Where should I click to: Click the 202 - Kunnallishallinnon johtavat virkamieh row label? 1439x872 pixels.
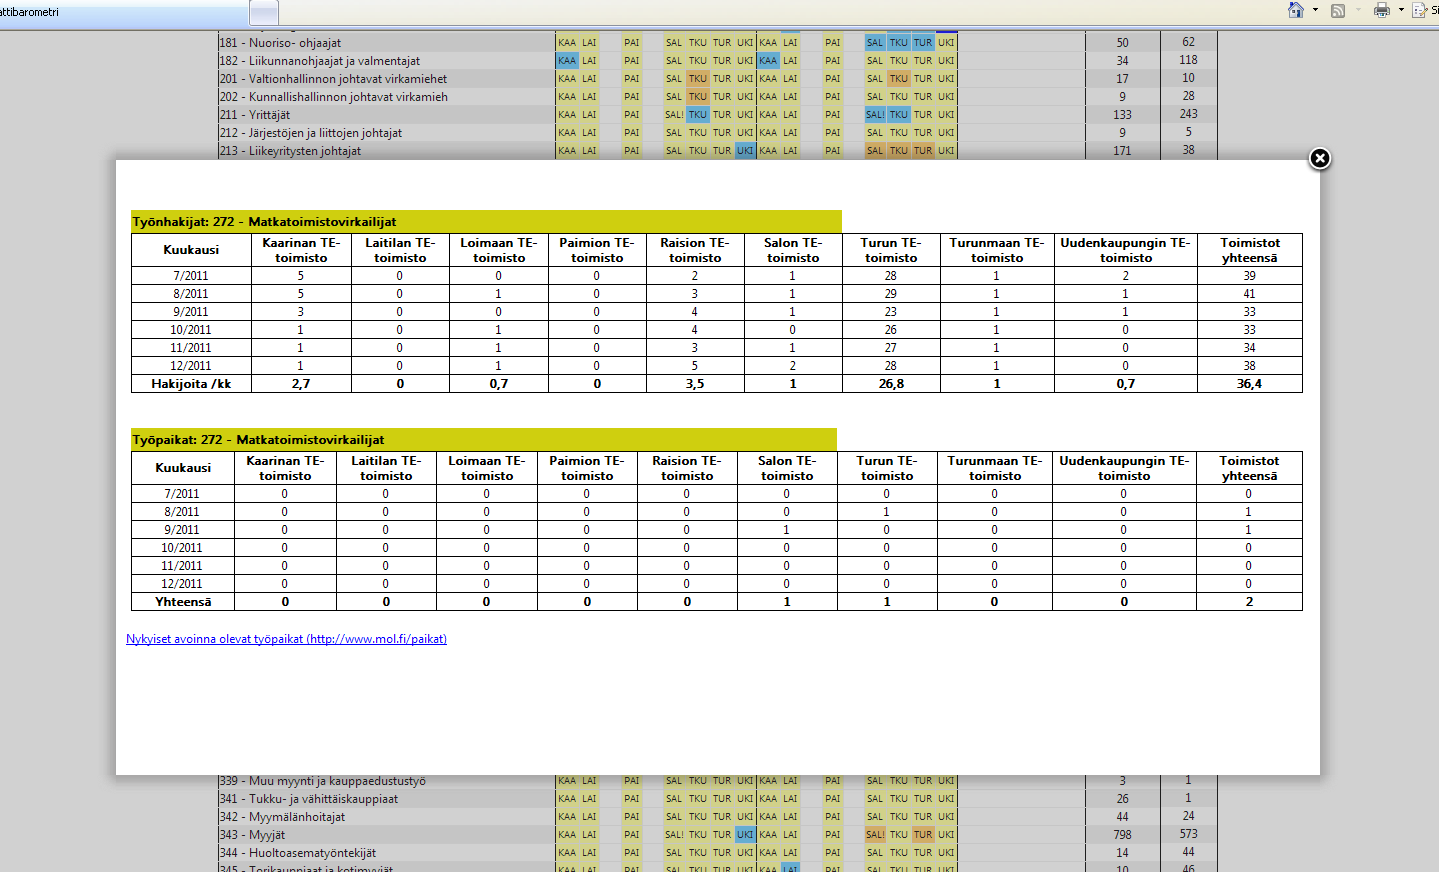point(333,97)
